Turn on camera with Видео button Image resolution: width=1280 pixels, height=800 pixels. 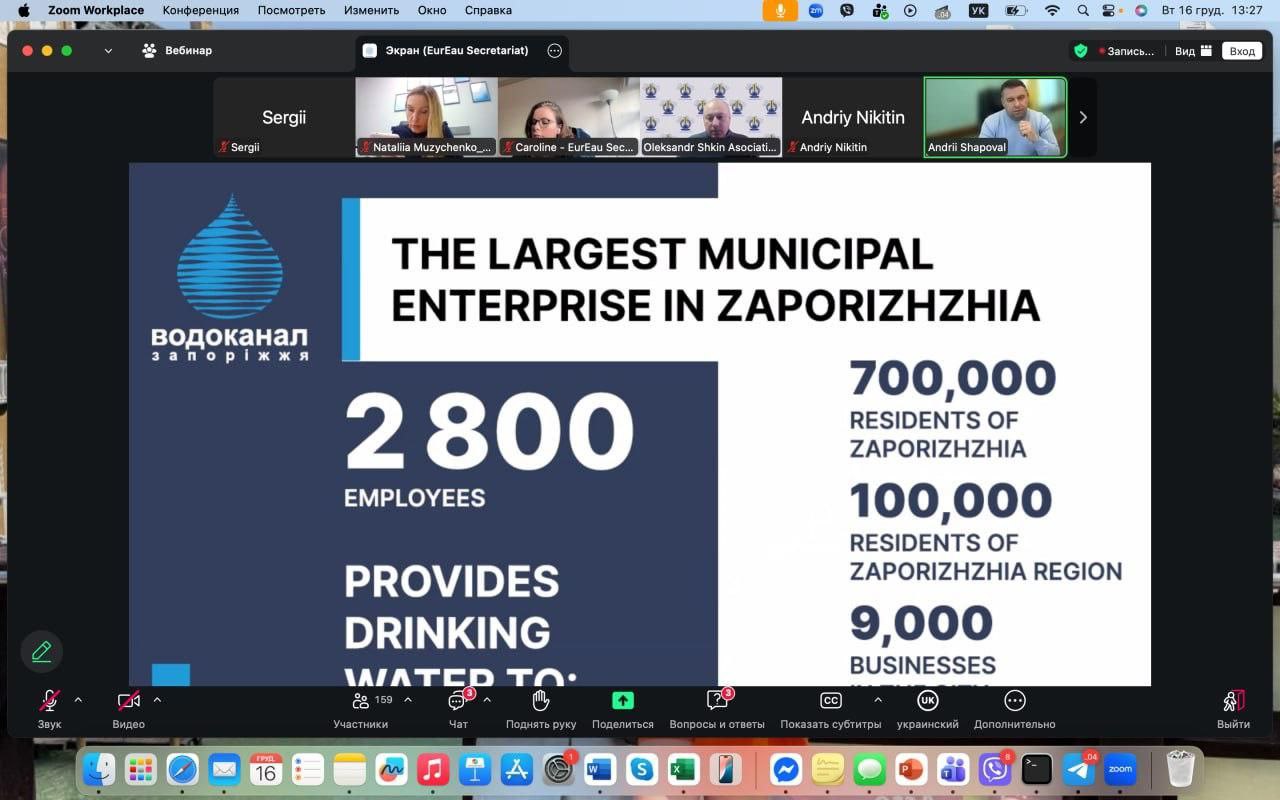tap(128, 702)
